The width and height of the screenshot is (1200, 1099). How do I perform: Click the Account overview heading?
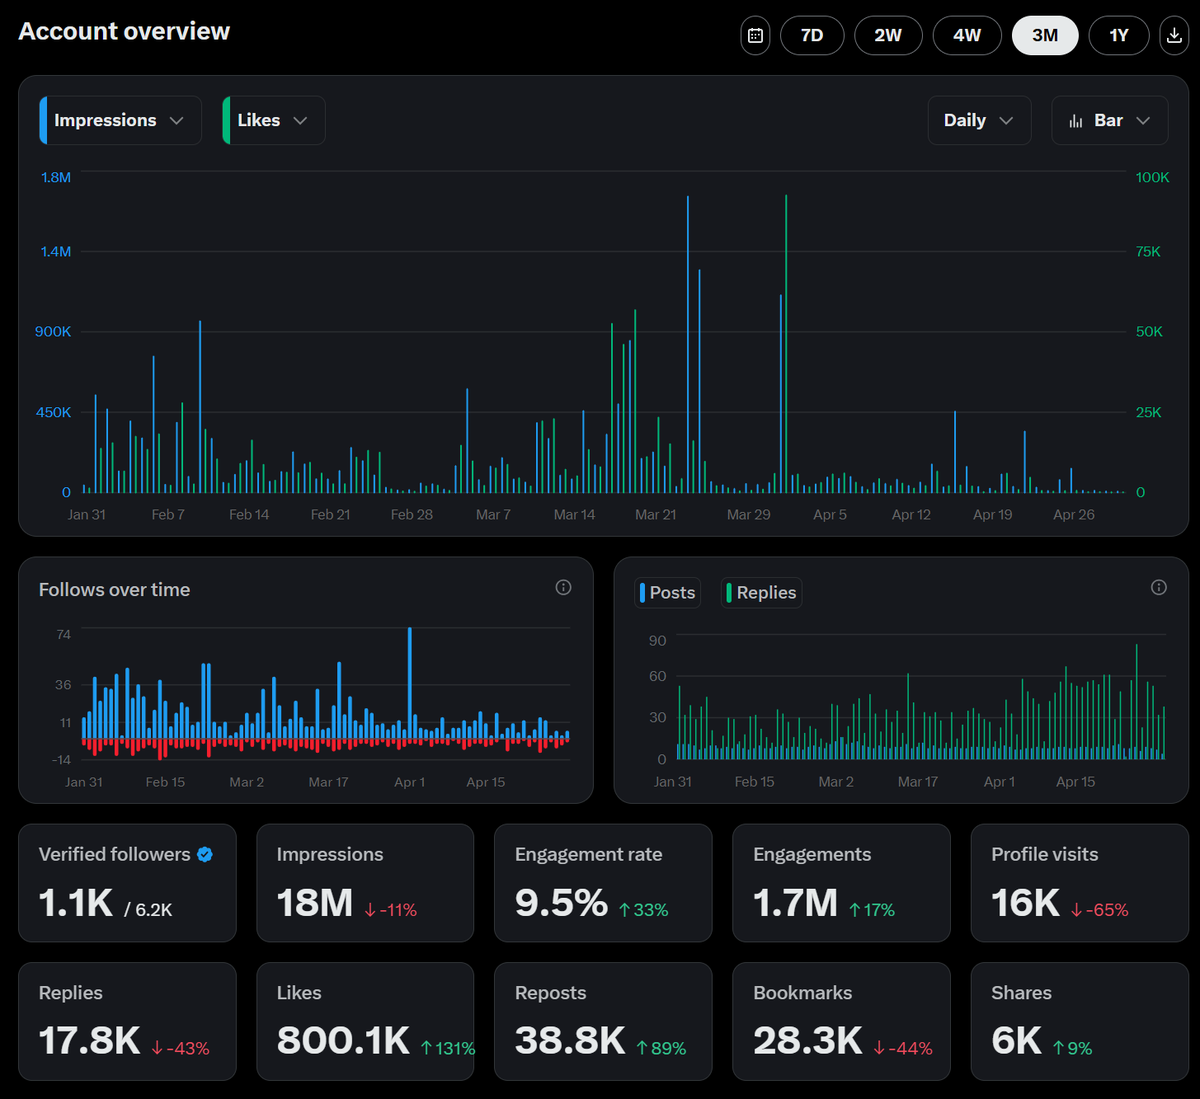[124, 31]
